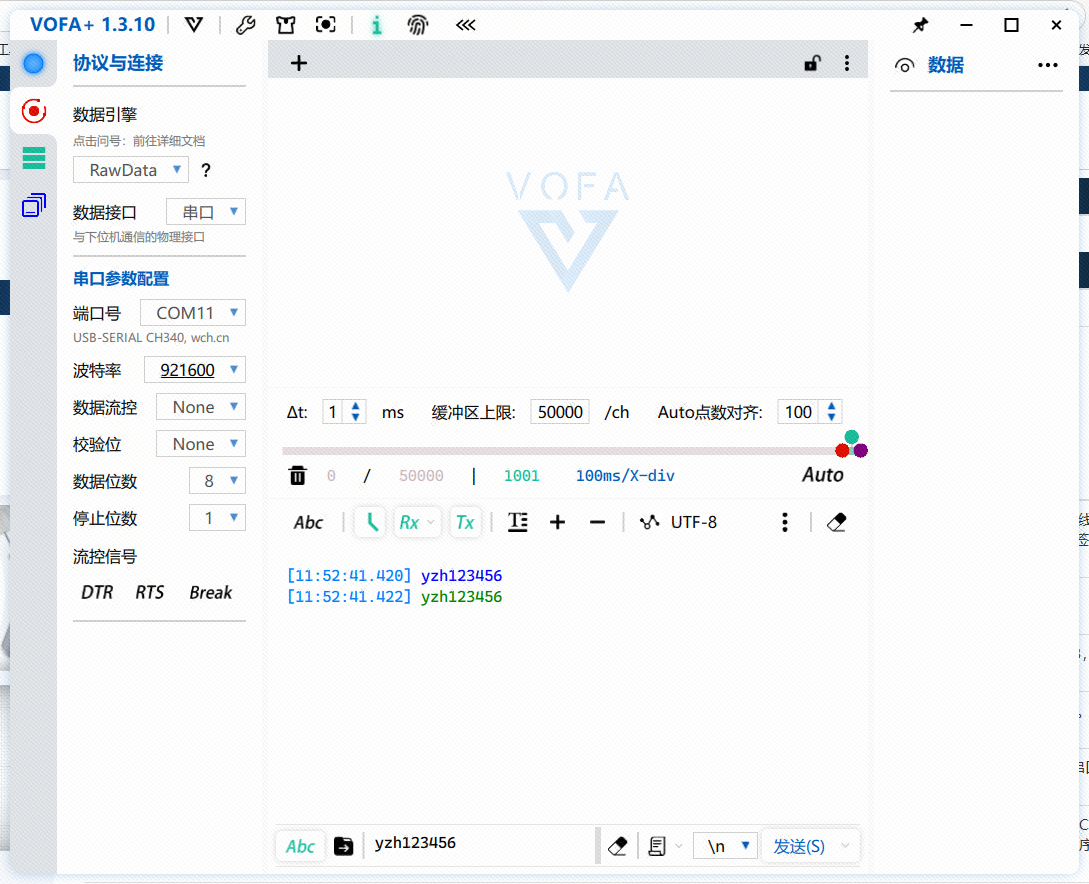This screenshot has height=884, width=1089.
Task: Toggle the Tx display filter
Action: click(465, 521)
